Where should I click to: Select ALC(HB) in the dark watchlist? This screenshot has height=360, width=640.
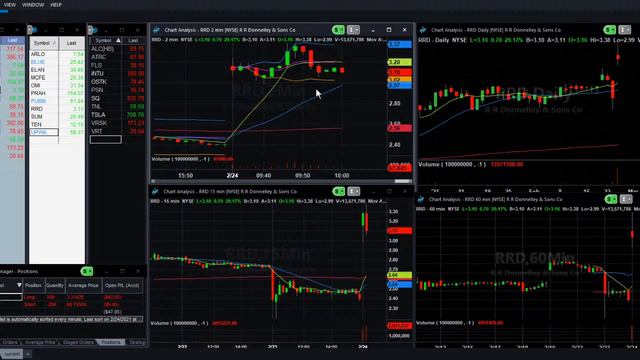pos(102,49)
